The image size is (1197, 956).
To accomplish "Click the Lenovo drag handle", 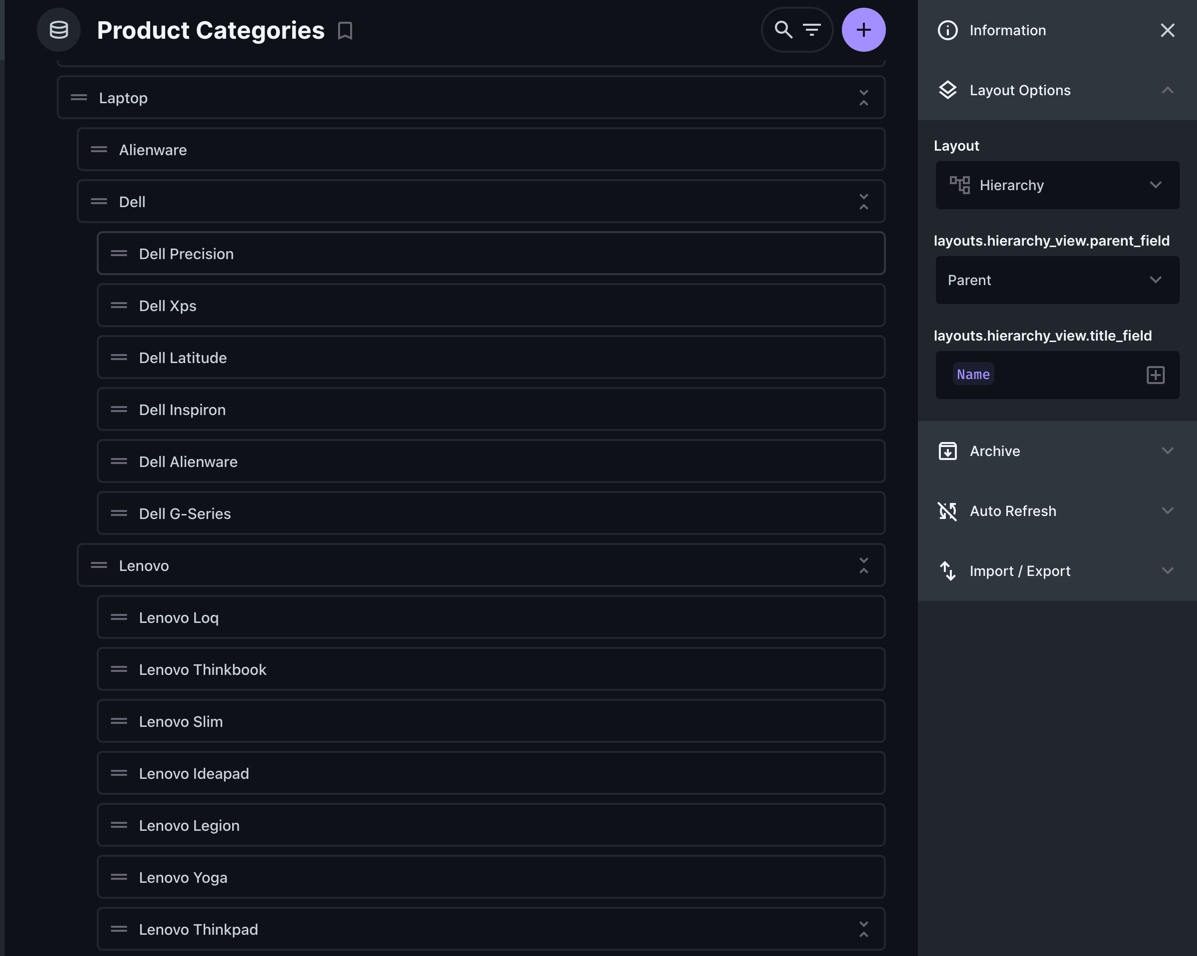I will 98,565.
